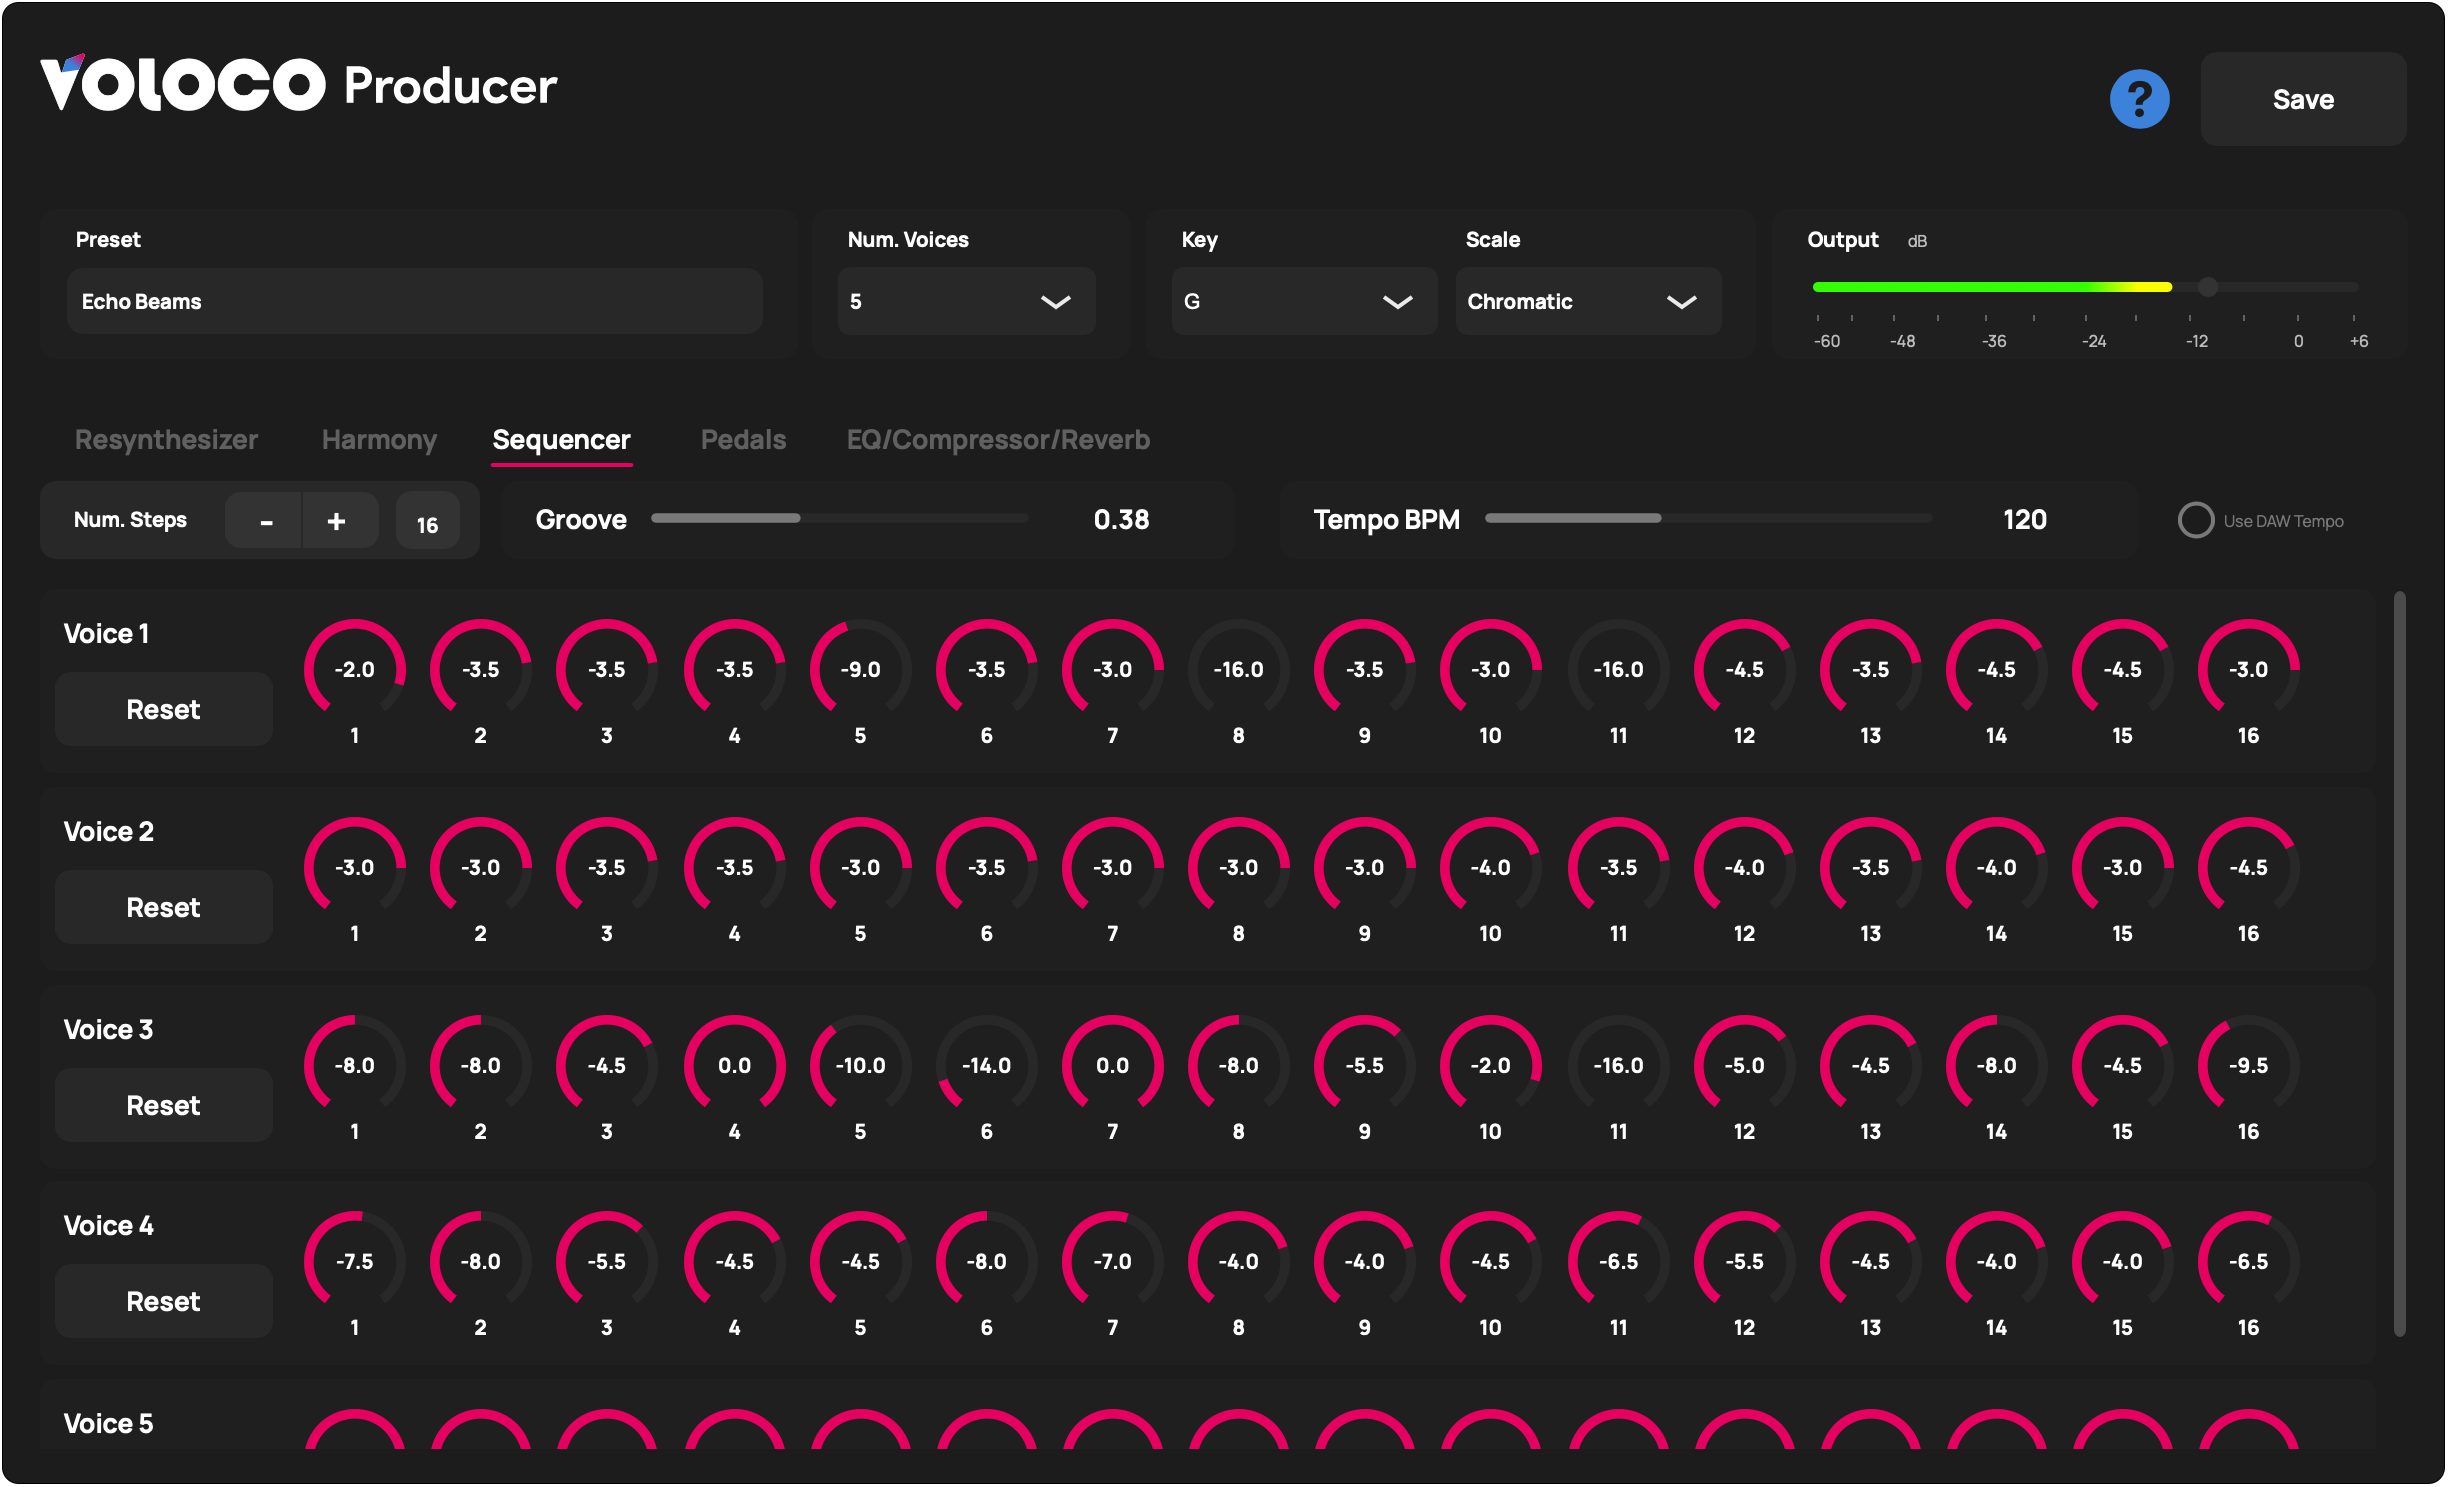This screenshot has height=1487, width=2448.
Task: Click Voice 4 step 7 knob (-7.0)
Action: point(1112,1261)
